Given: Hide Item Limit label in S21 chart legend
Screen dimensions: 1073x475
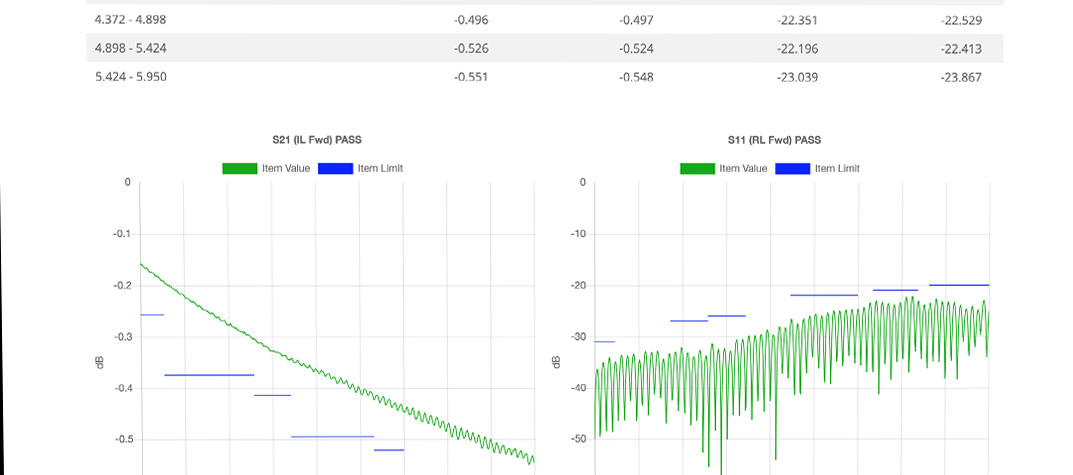Looking at the screenshot, I should click(x=380, y=168).
